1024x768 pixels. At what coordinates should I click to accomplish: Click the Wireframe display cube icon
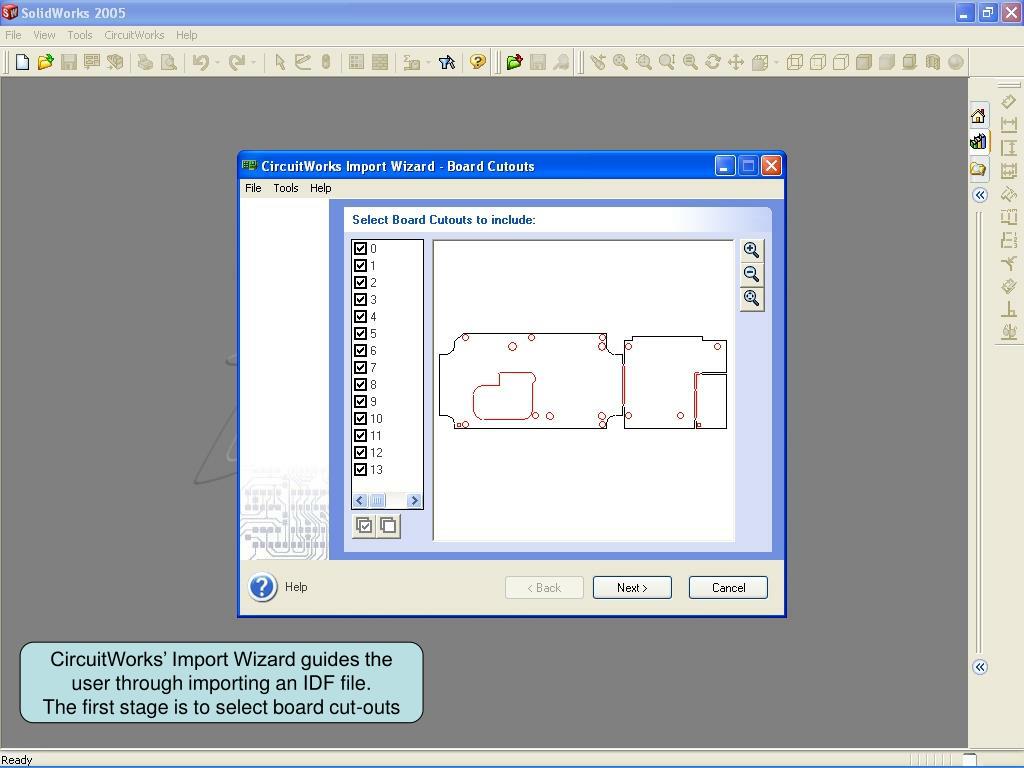[x=794, y=62]
